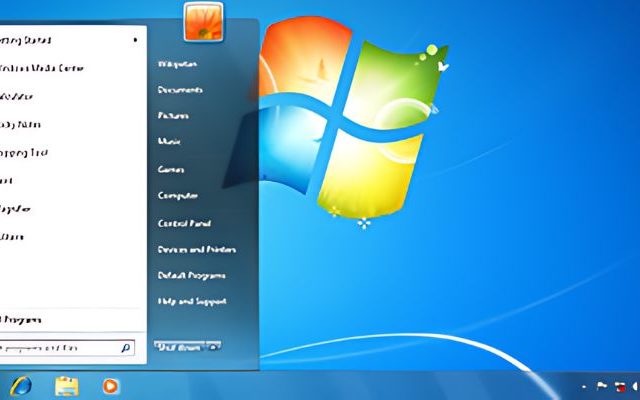
Task: Open the network tray icon with red X
Action: click(x=620, y=386)
